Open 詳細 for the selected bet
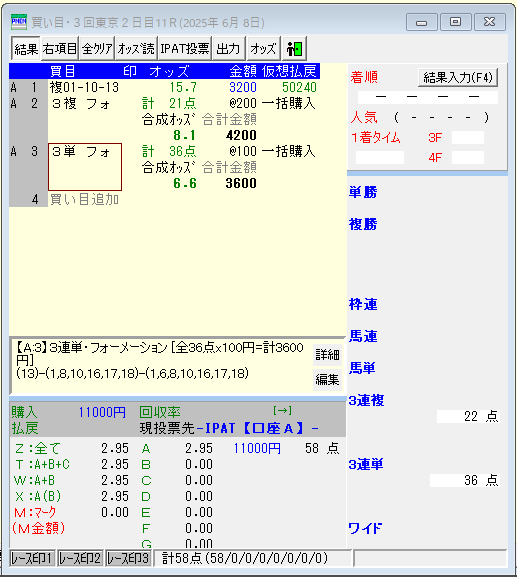The image size is (517, 577). pos(327,355)
